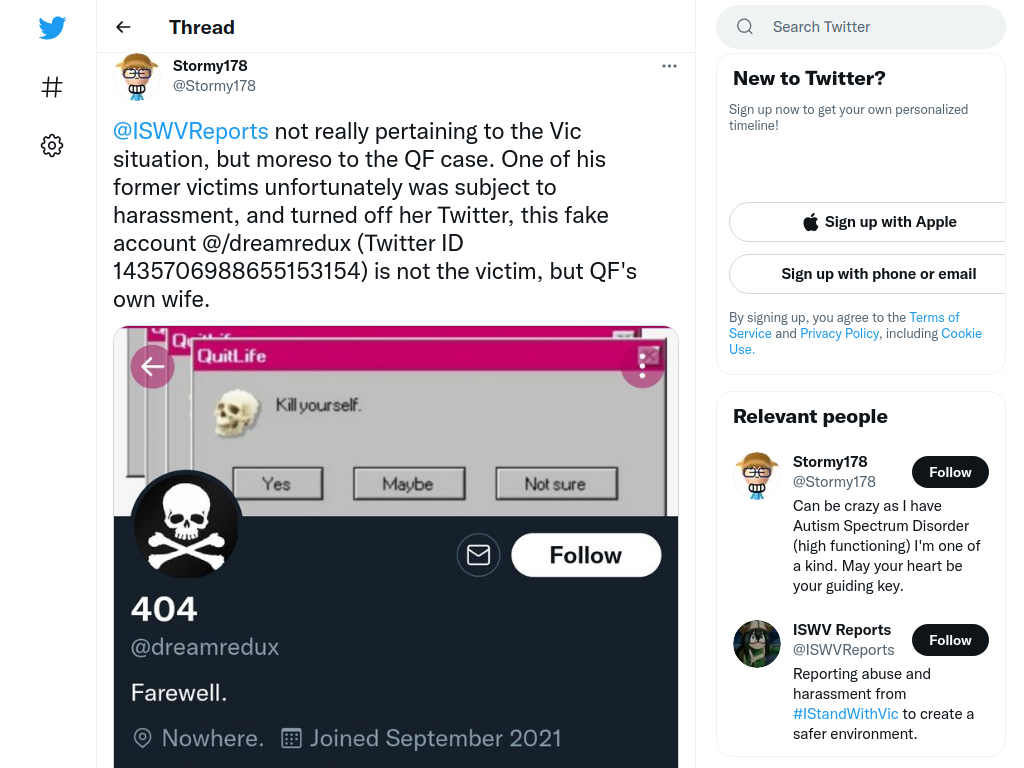Open the tweet's three-dot More menu

point(669,66)
